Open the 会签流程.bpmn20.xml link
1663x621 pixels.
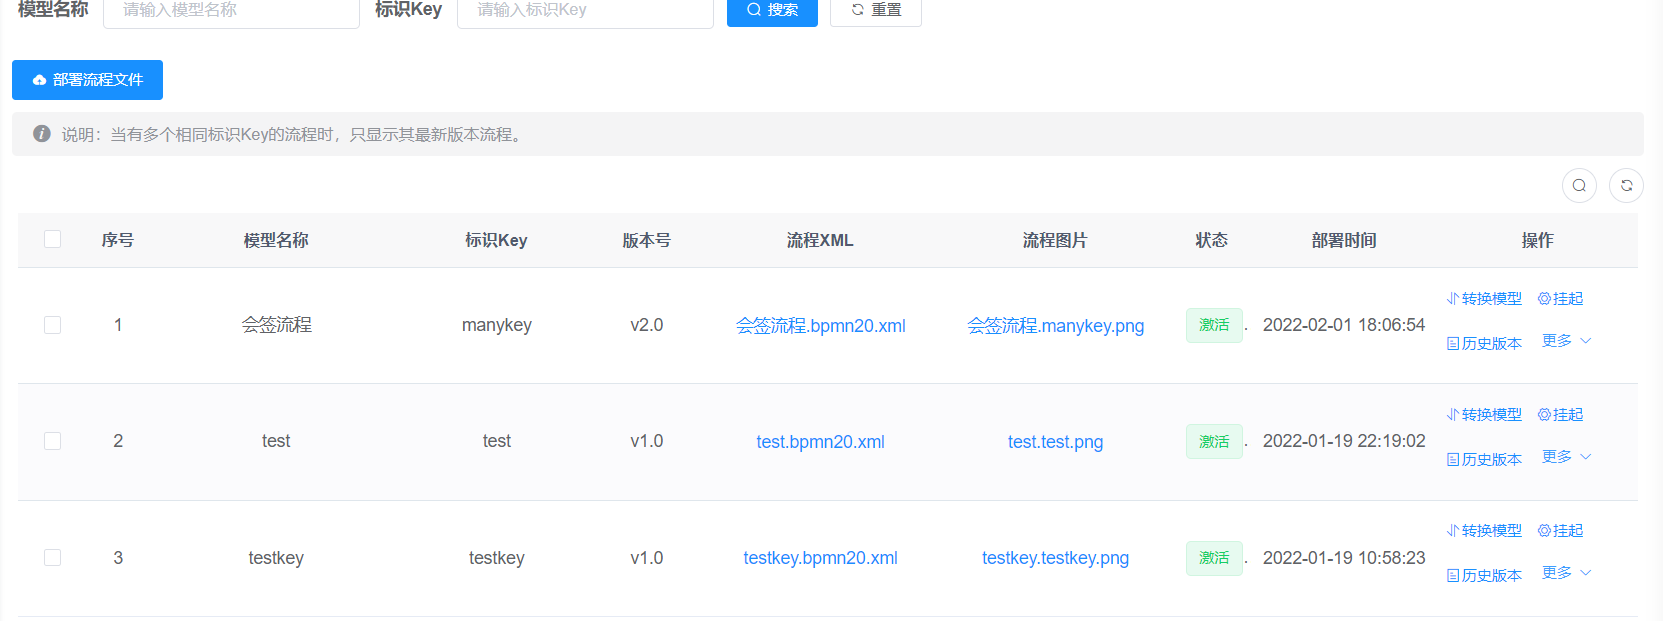click(x=820, y=326)
